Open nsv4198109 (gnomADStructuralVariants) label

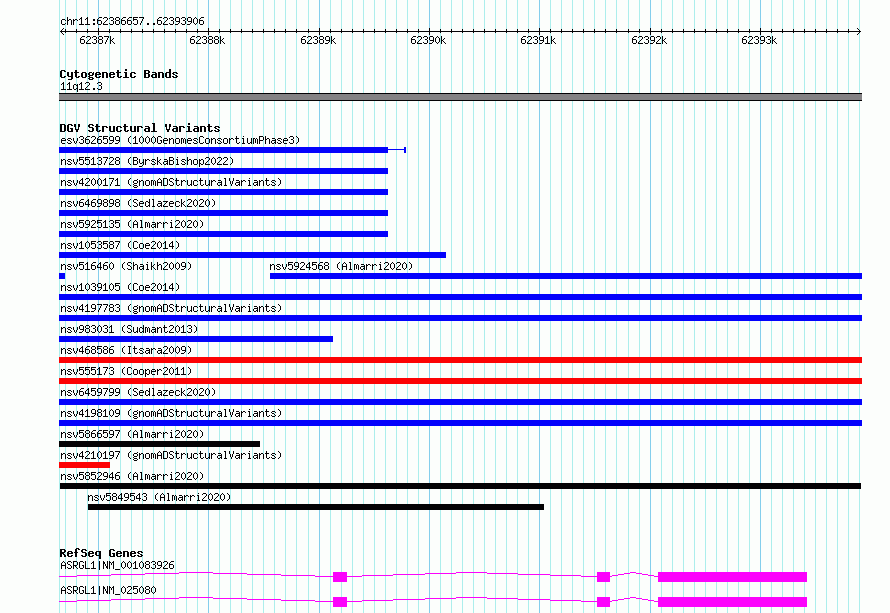tap(171, 413)
